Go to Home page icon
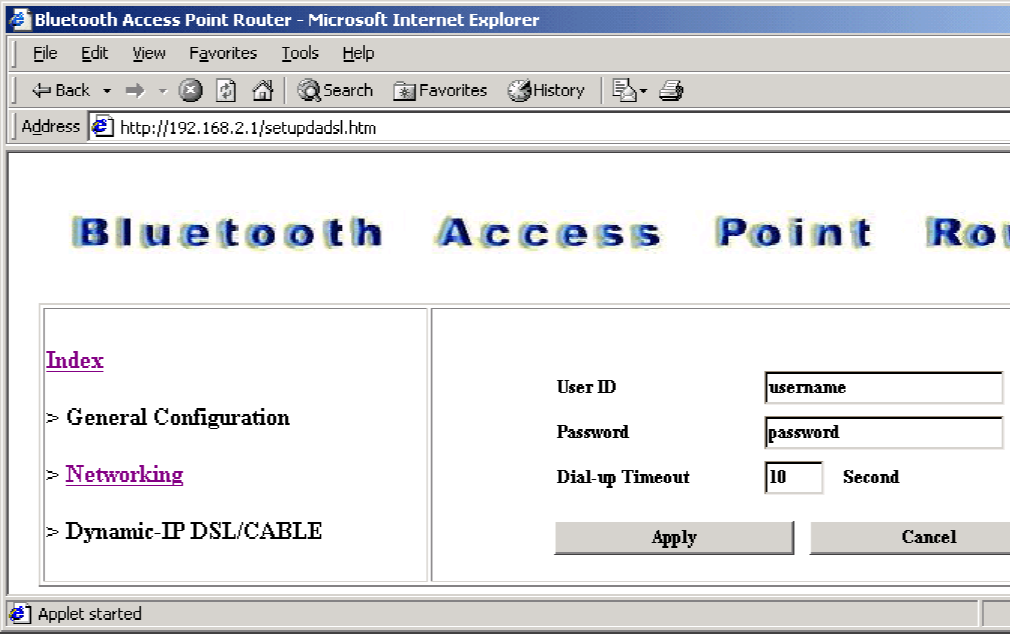 click(262, 91)
